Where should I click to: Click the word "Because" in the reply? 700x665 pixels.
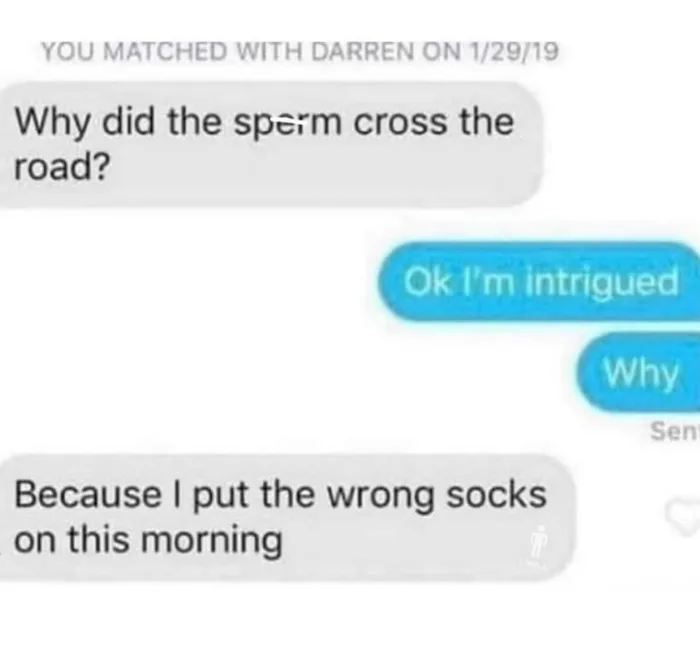[x=88, y=495]
